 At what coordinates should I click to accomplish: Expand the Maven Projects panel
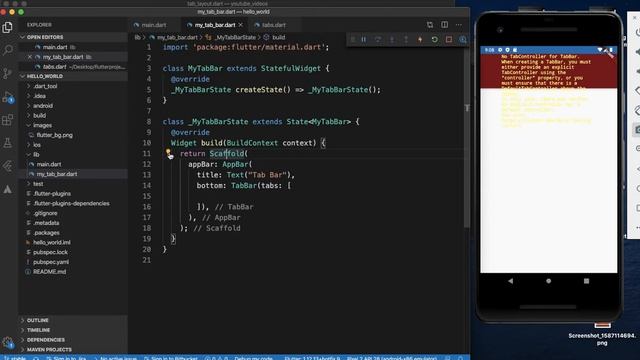pos(73,350)
